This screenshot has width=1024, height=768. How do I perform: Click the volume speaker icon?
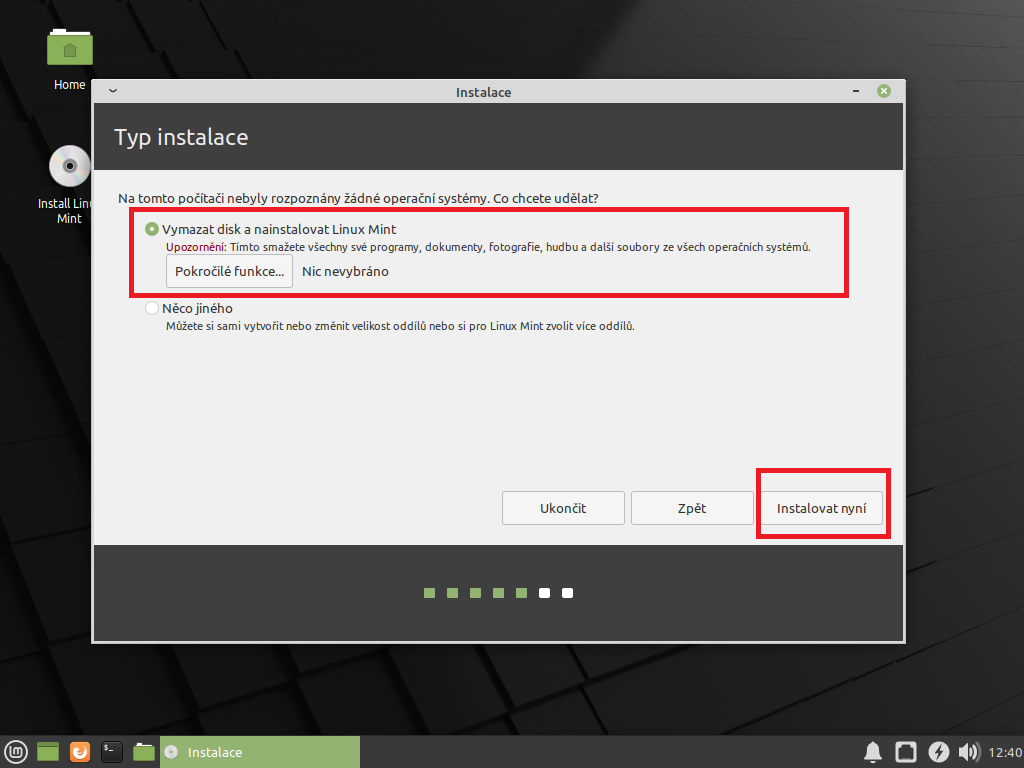point(968,752)
